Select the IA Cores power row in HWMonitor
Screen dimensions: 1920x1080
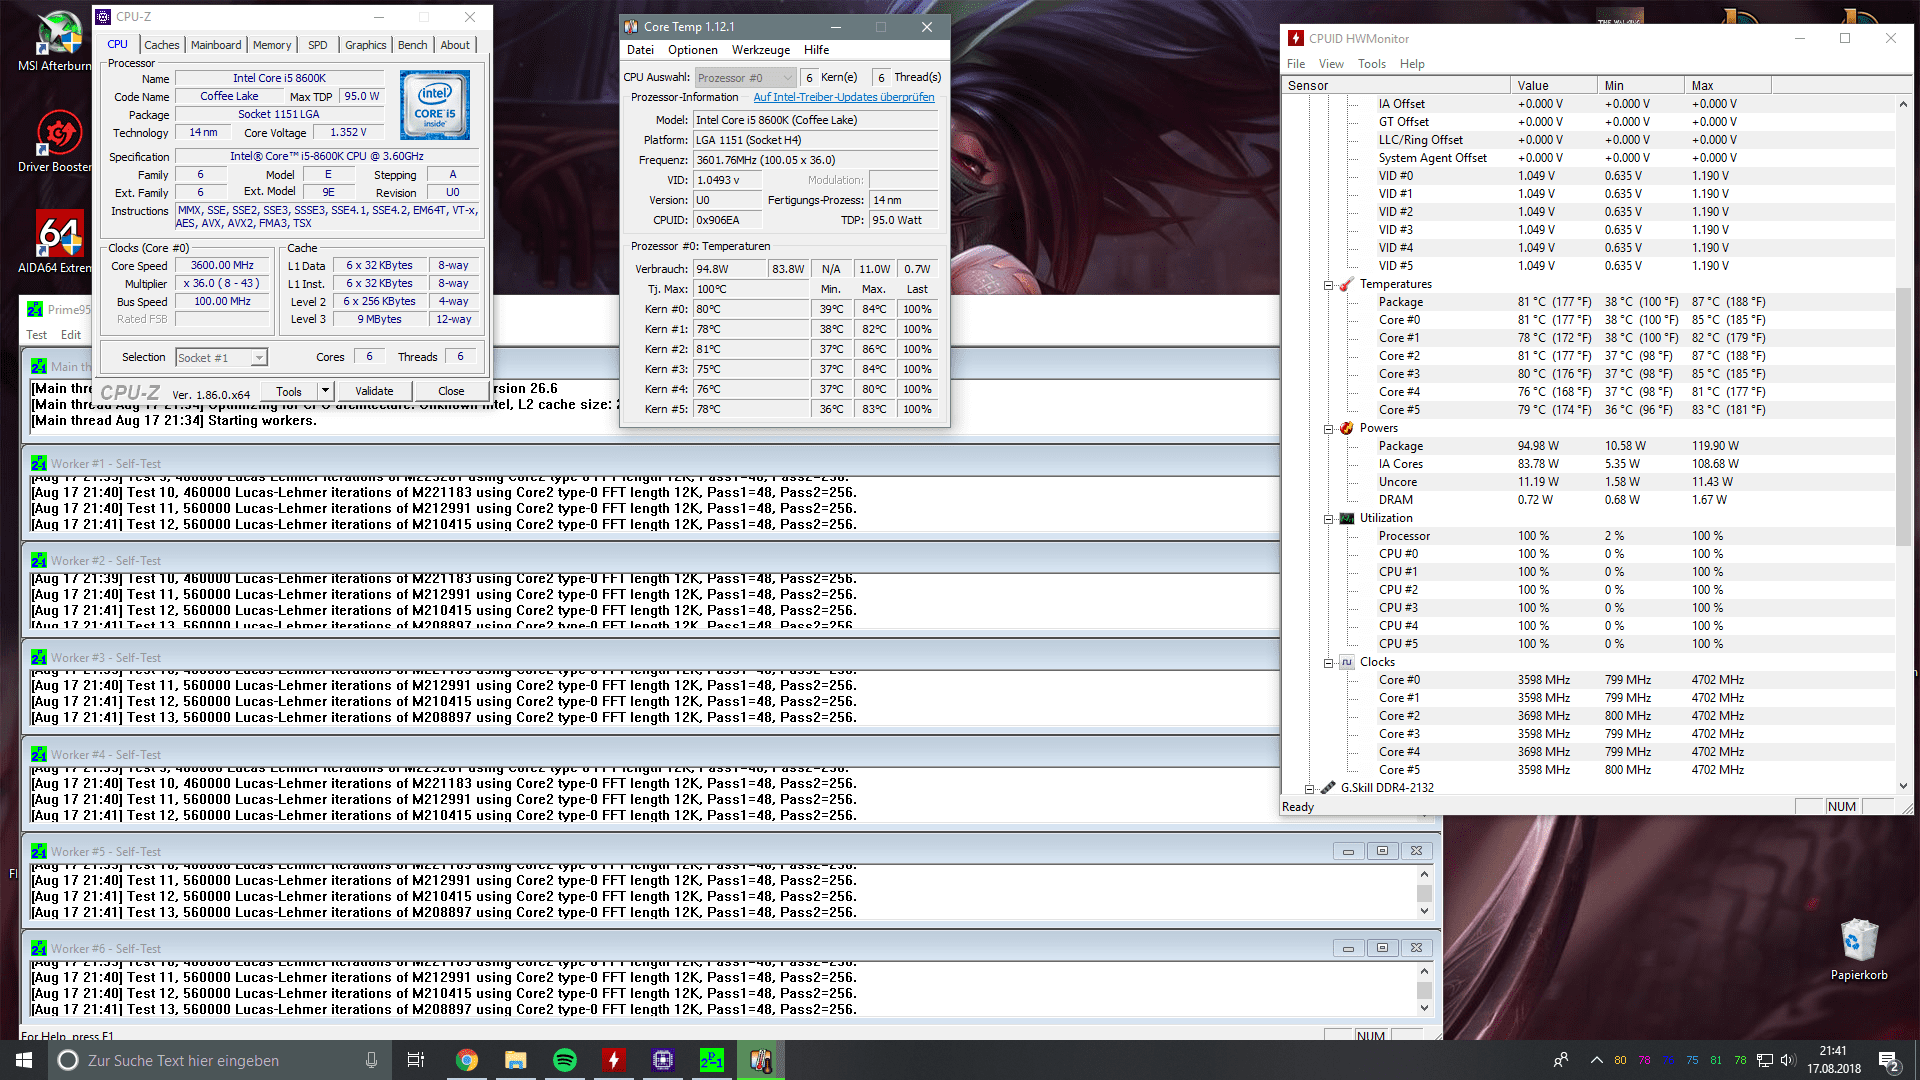coord(1590,464)
